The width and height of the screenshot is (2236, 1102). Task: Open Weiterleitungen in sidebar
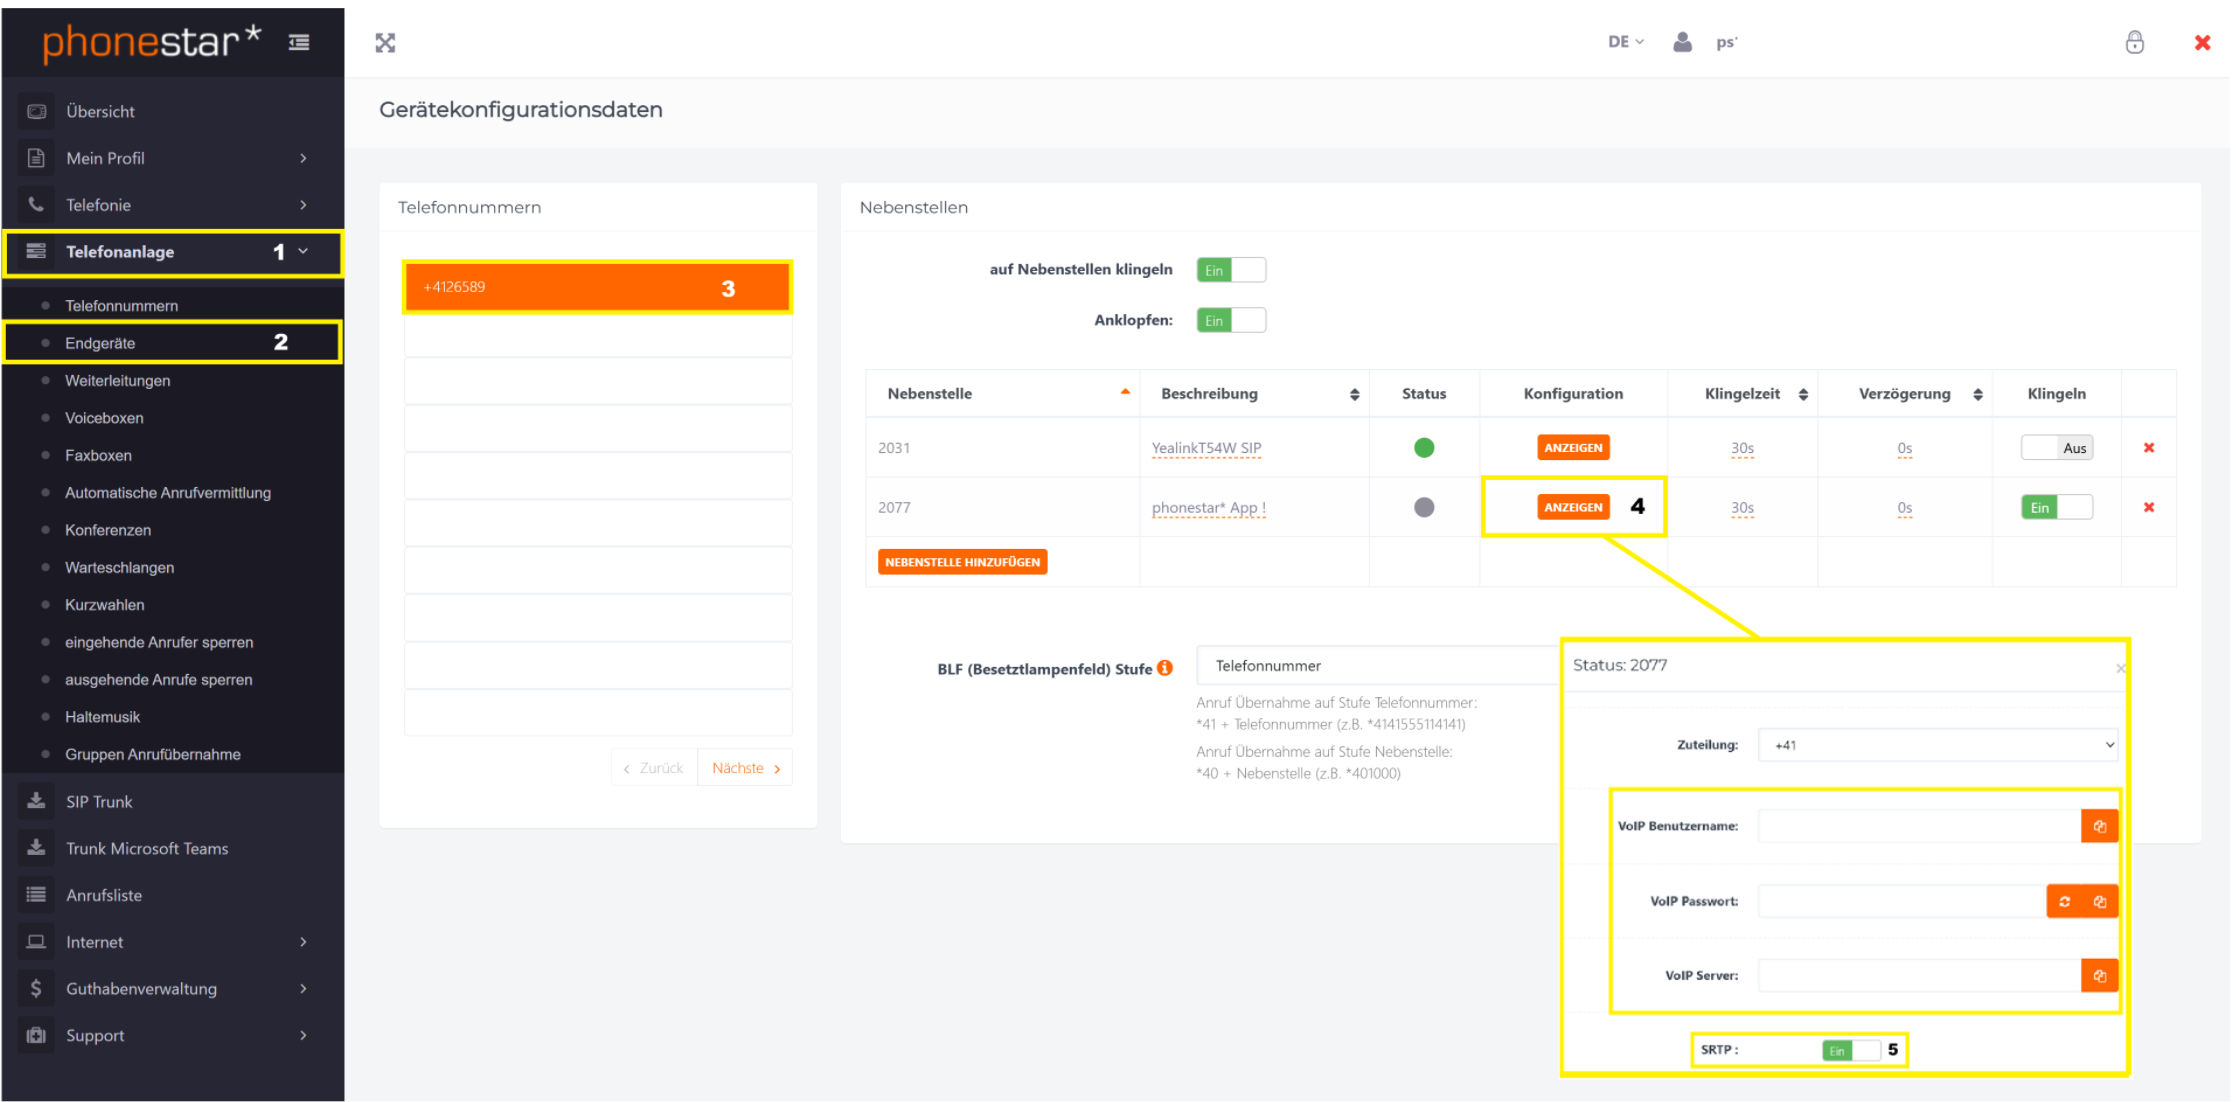point(118,381)
